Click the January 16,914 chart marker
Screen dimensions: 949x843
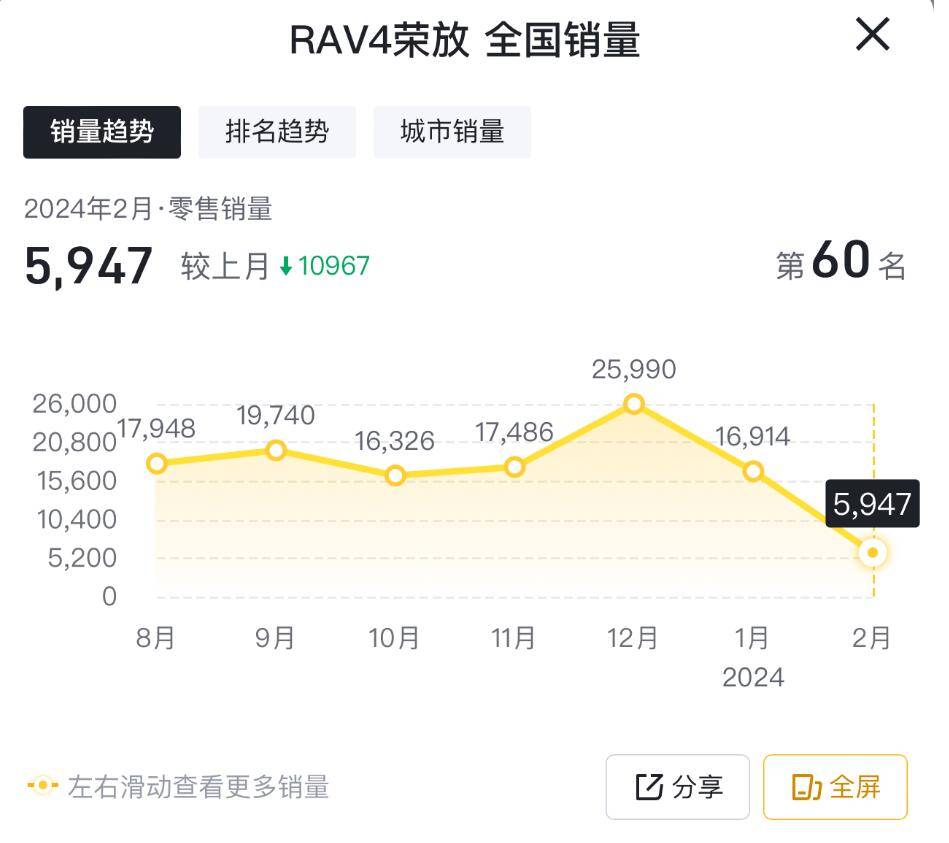(x=753, y=470)
